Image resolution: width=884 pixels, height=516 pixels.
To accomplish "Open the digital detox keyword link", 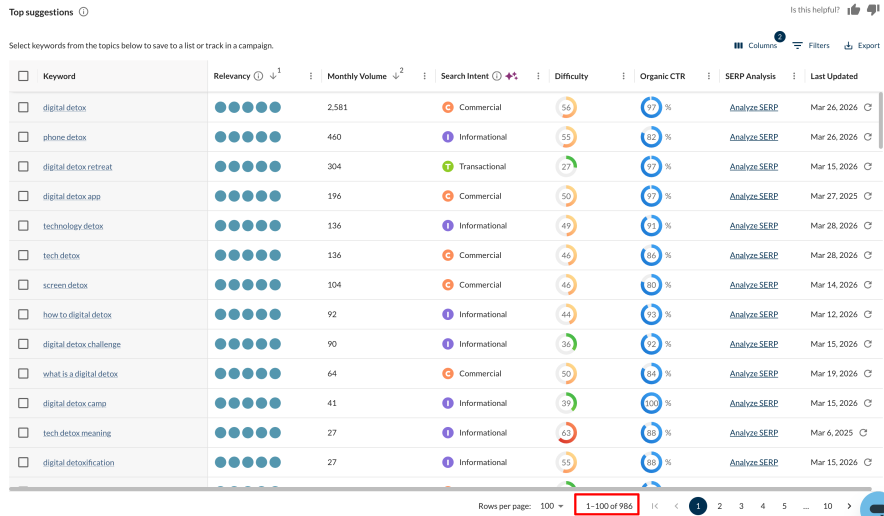I will pos(64,107).
